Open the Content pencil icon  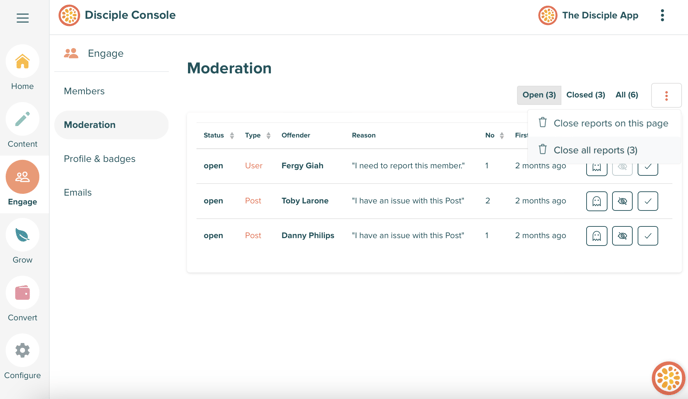[22, 119]
